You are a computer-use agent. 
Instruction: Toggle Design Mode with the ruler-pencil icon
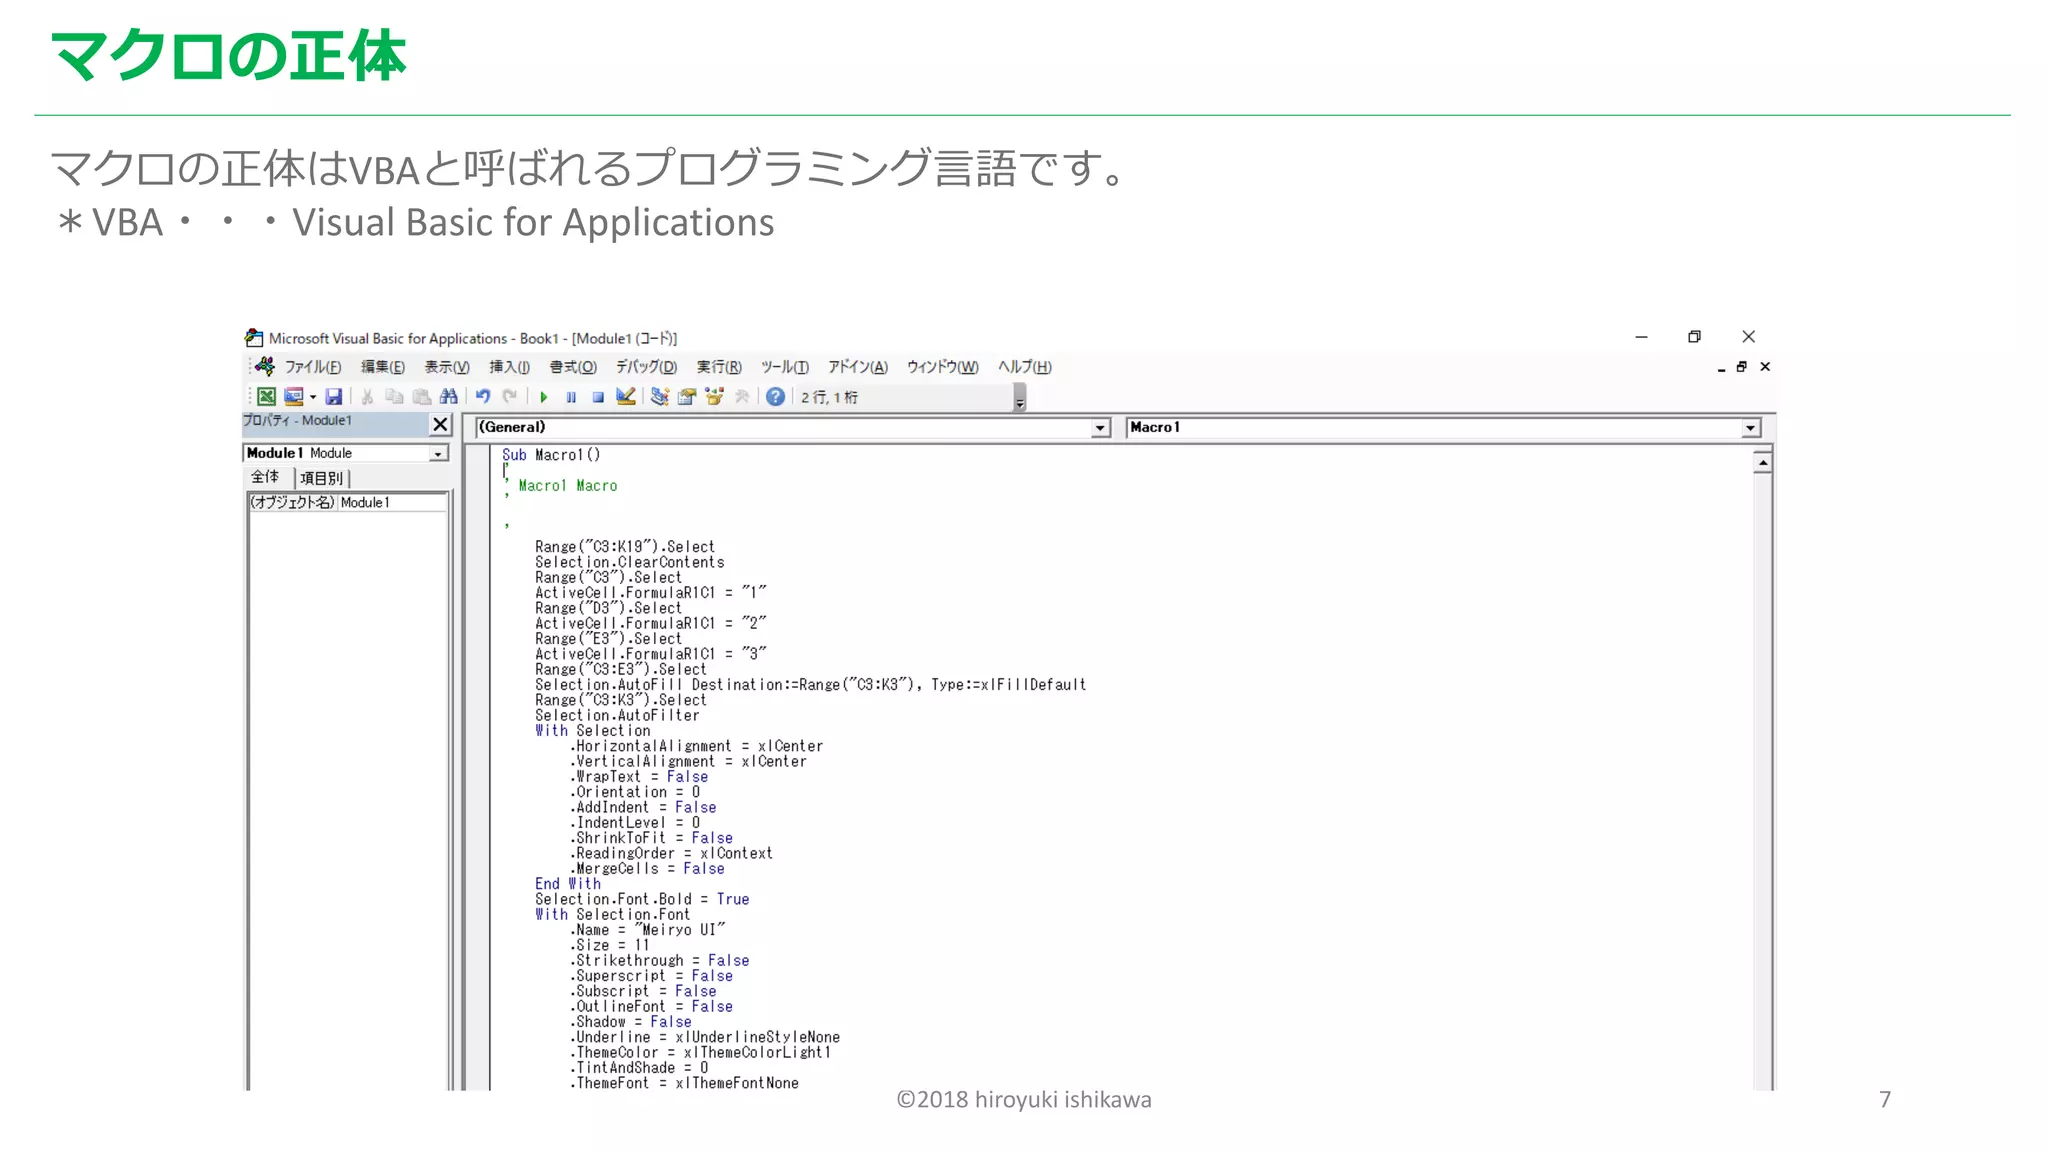click(626, 397)
